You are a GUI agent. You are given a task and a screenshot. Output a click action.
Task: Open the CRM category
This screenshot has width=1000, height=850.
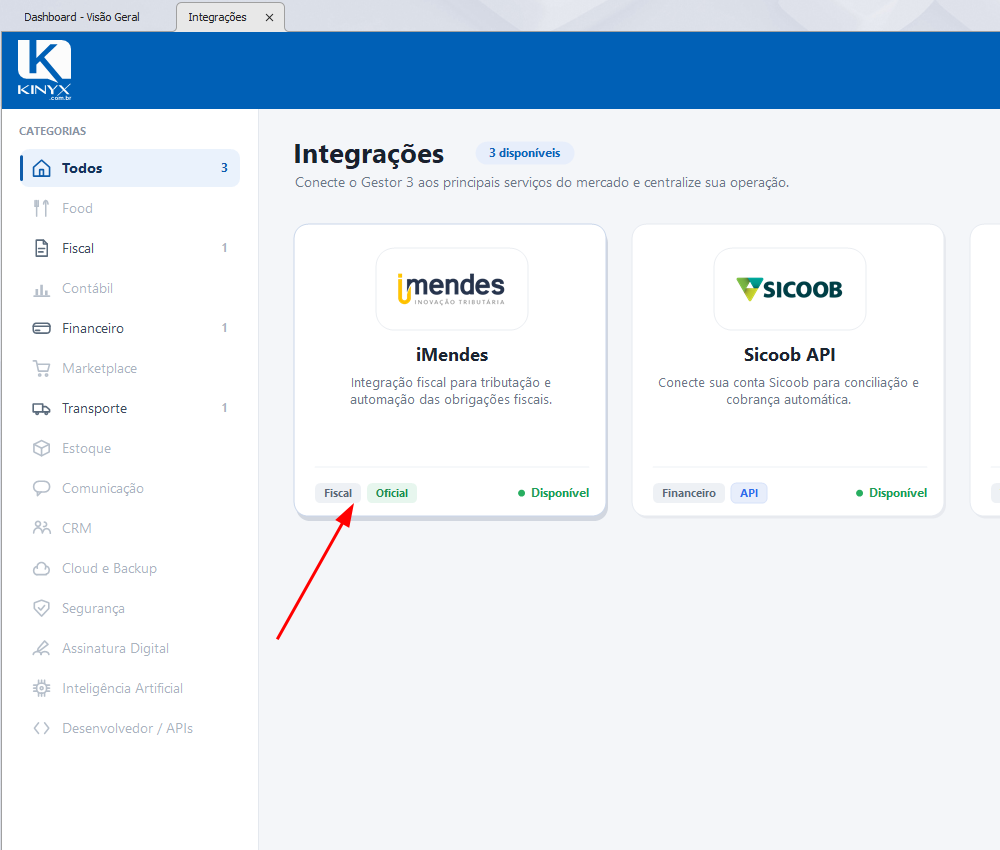130,528
